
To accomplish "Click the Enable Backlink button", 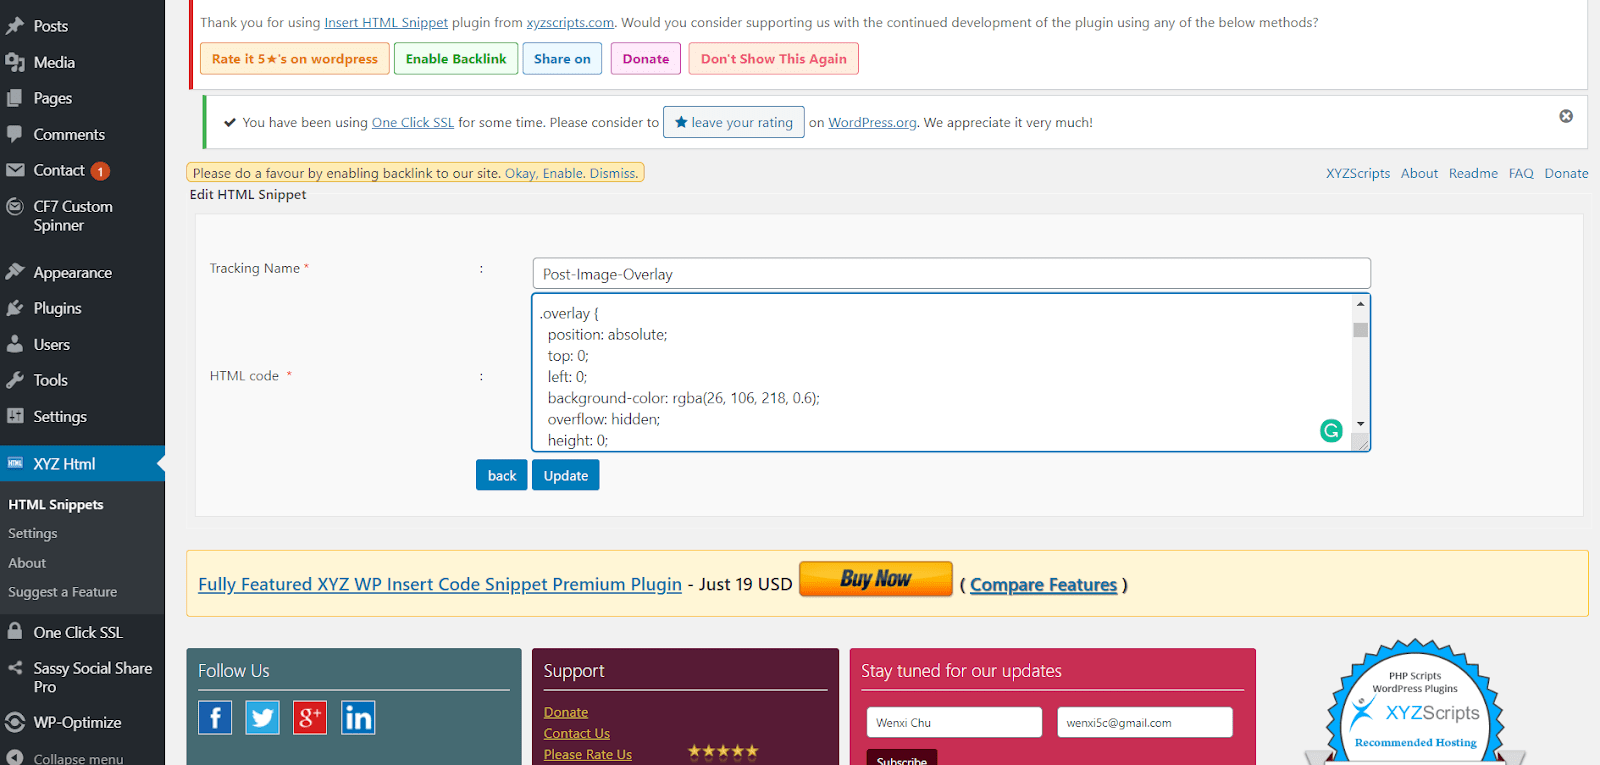I will 456,59.
